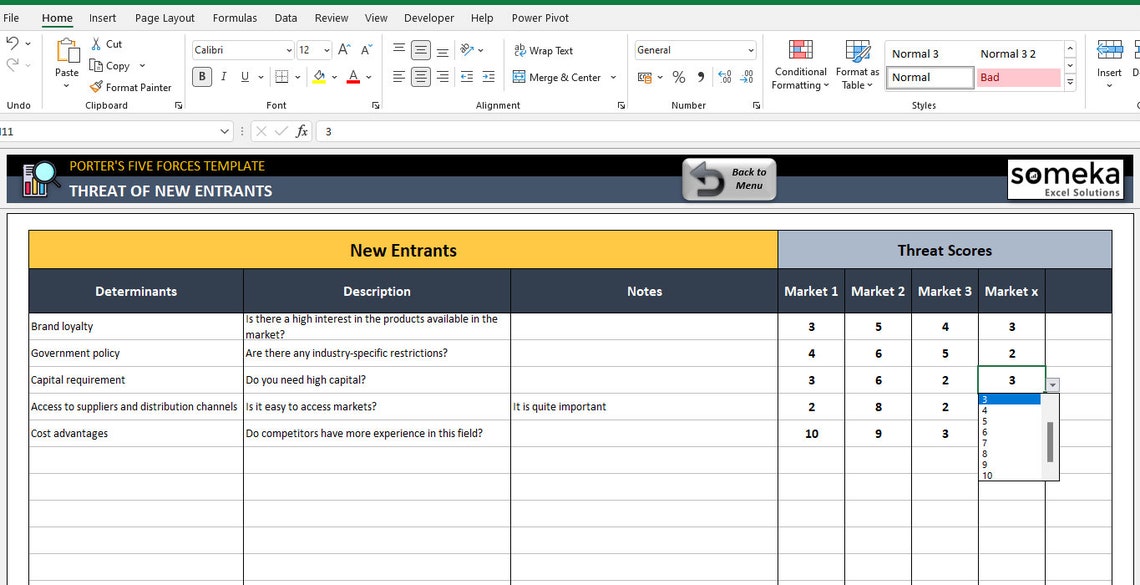
Task: Open the General number format dropdown
Action: 752,50
